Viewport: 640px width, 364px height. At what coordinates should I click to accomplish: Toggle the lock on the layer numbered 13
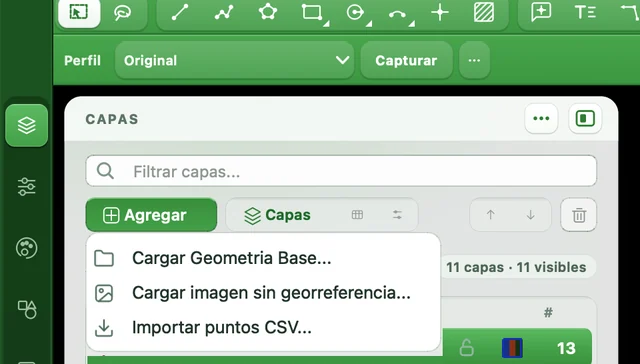(467, 348)
